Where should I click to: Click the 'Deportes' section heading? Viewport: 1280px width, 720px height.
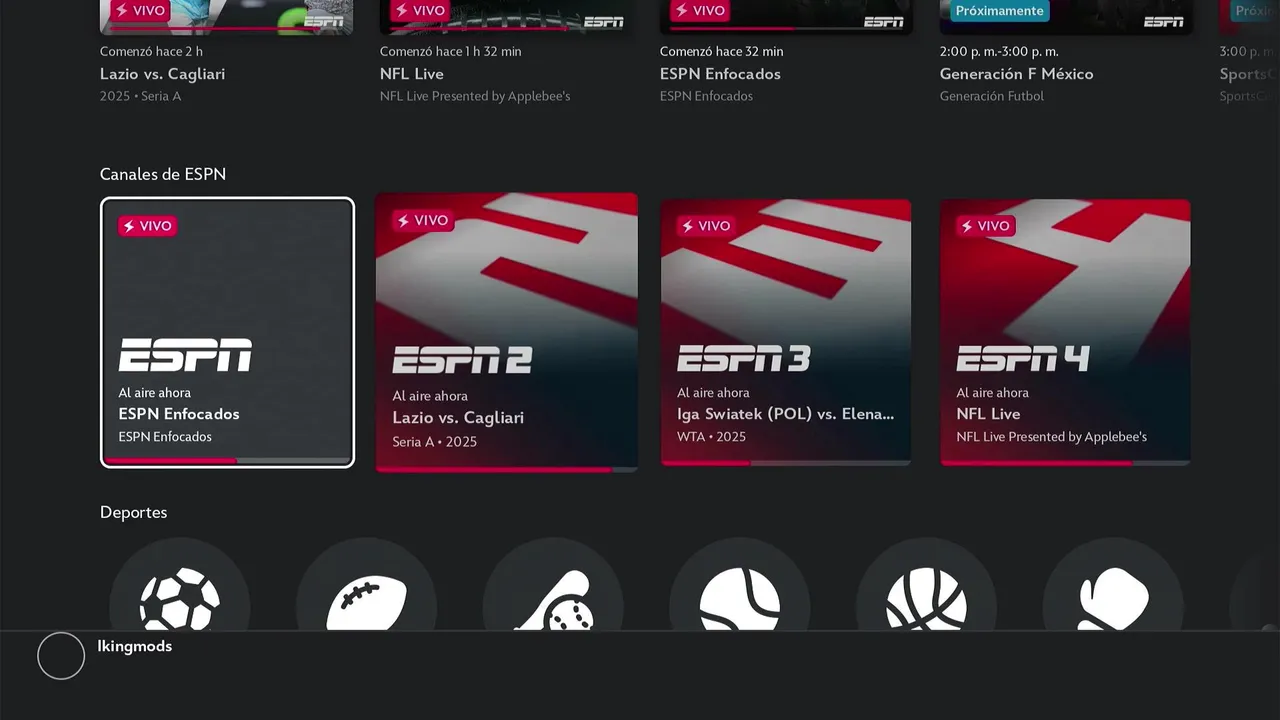[134, 512]
